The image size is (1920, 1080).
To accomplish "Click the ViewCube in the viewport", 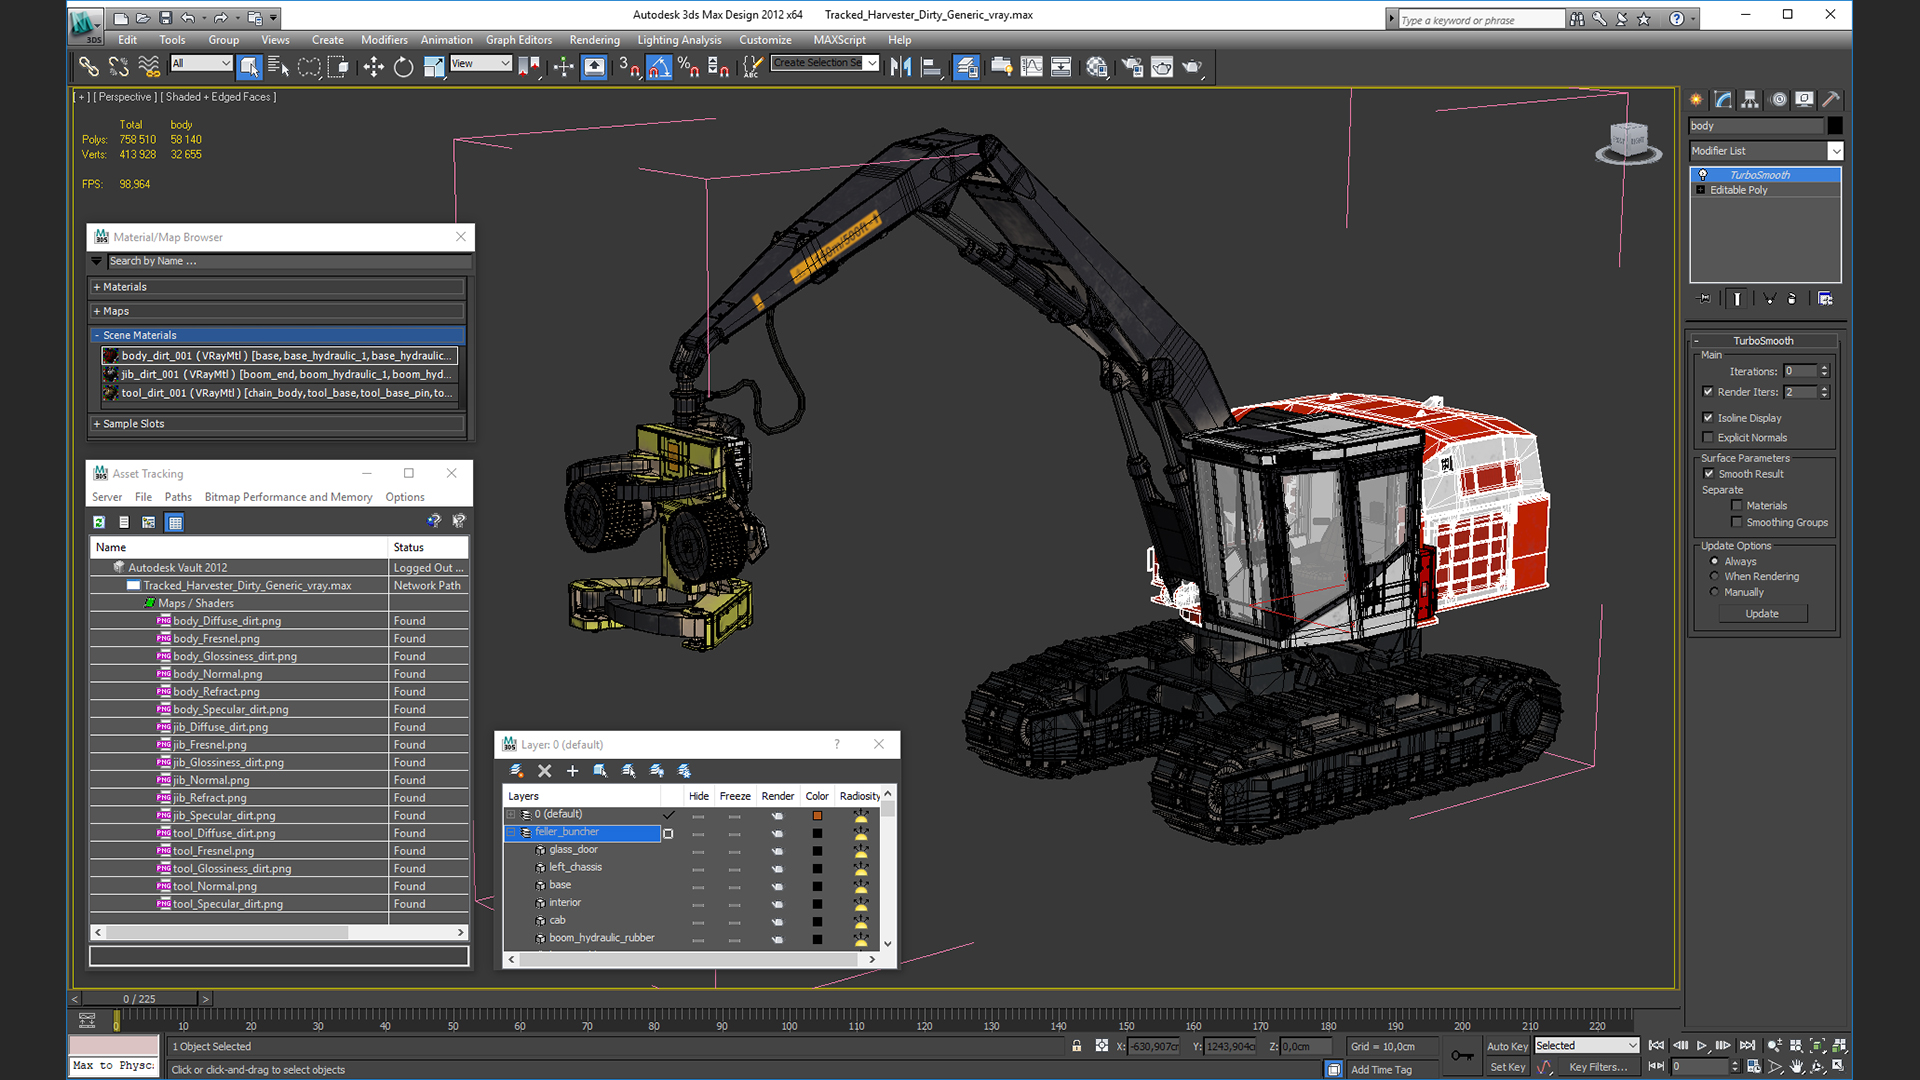I will 1628,142.
